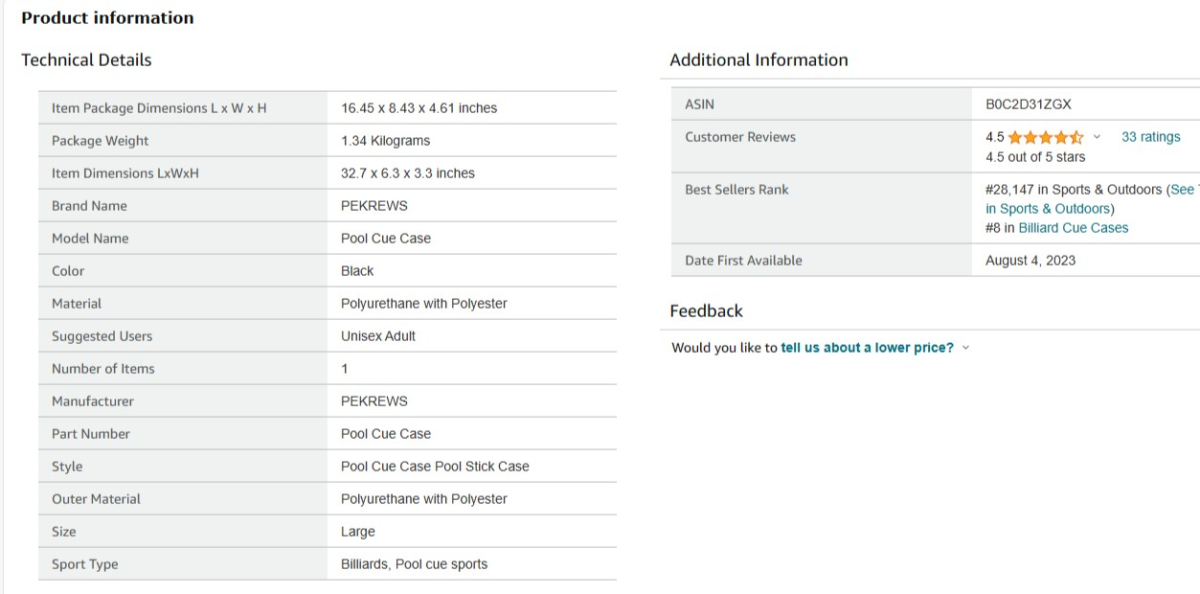Click 'tell us about a lower price?' link
The width and height of the screenshot is (1200, 594).
point(867,348)
